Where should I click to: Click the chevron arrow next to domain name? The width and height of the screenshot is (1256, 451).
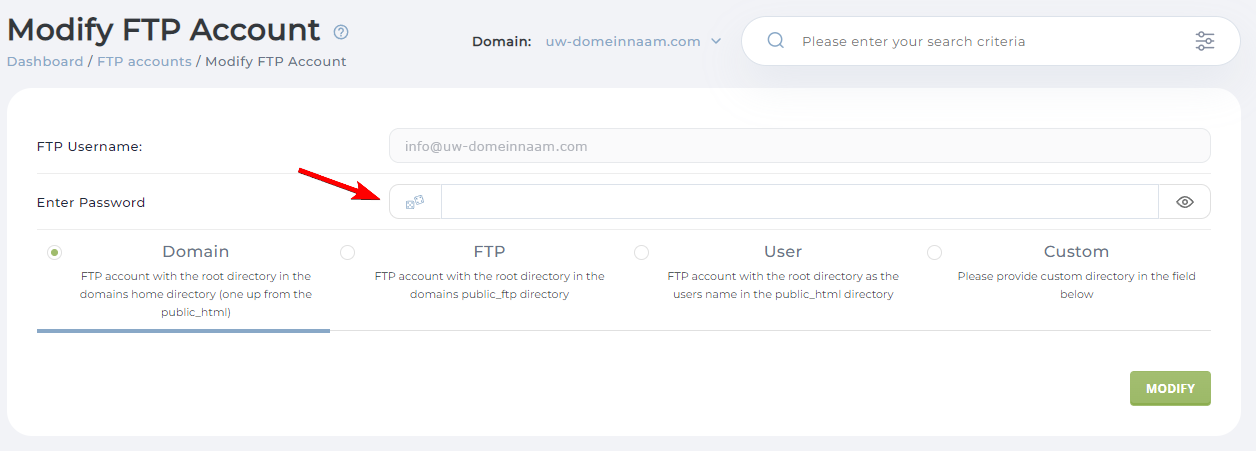(716, 41)
